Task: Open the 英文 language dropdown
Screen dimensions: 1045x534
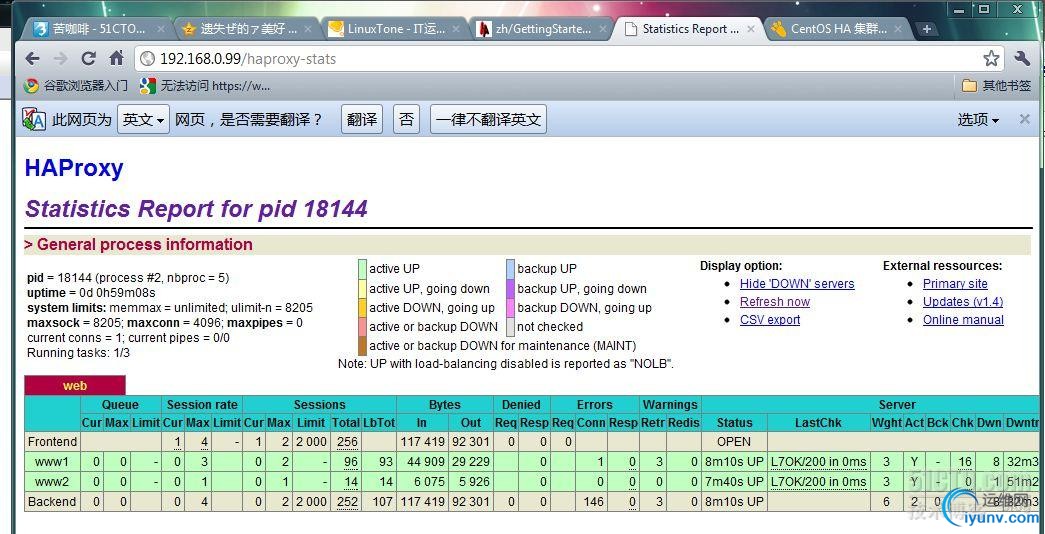Action: tap(143, 120)
